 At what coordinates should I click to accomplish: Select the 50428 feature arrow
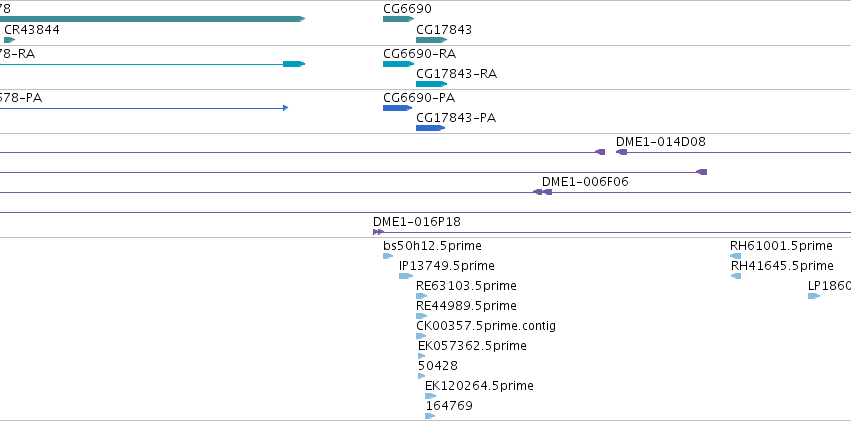tap(422, 376)
